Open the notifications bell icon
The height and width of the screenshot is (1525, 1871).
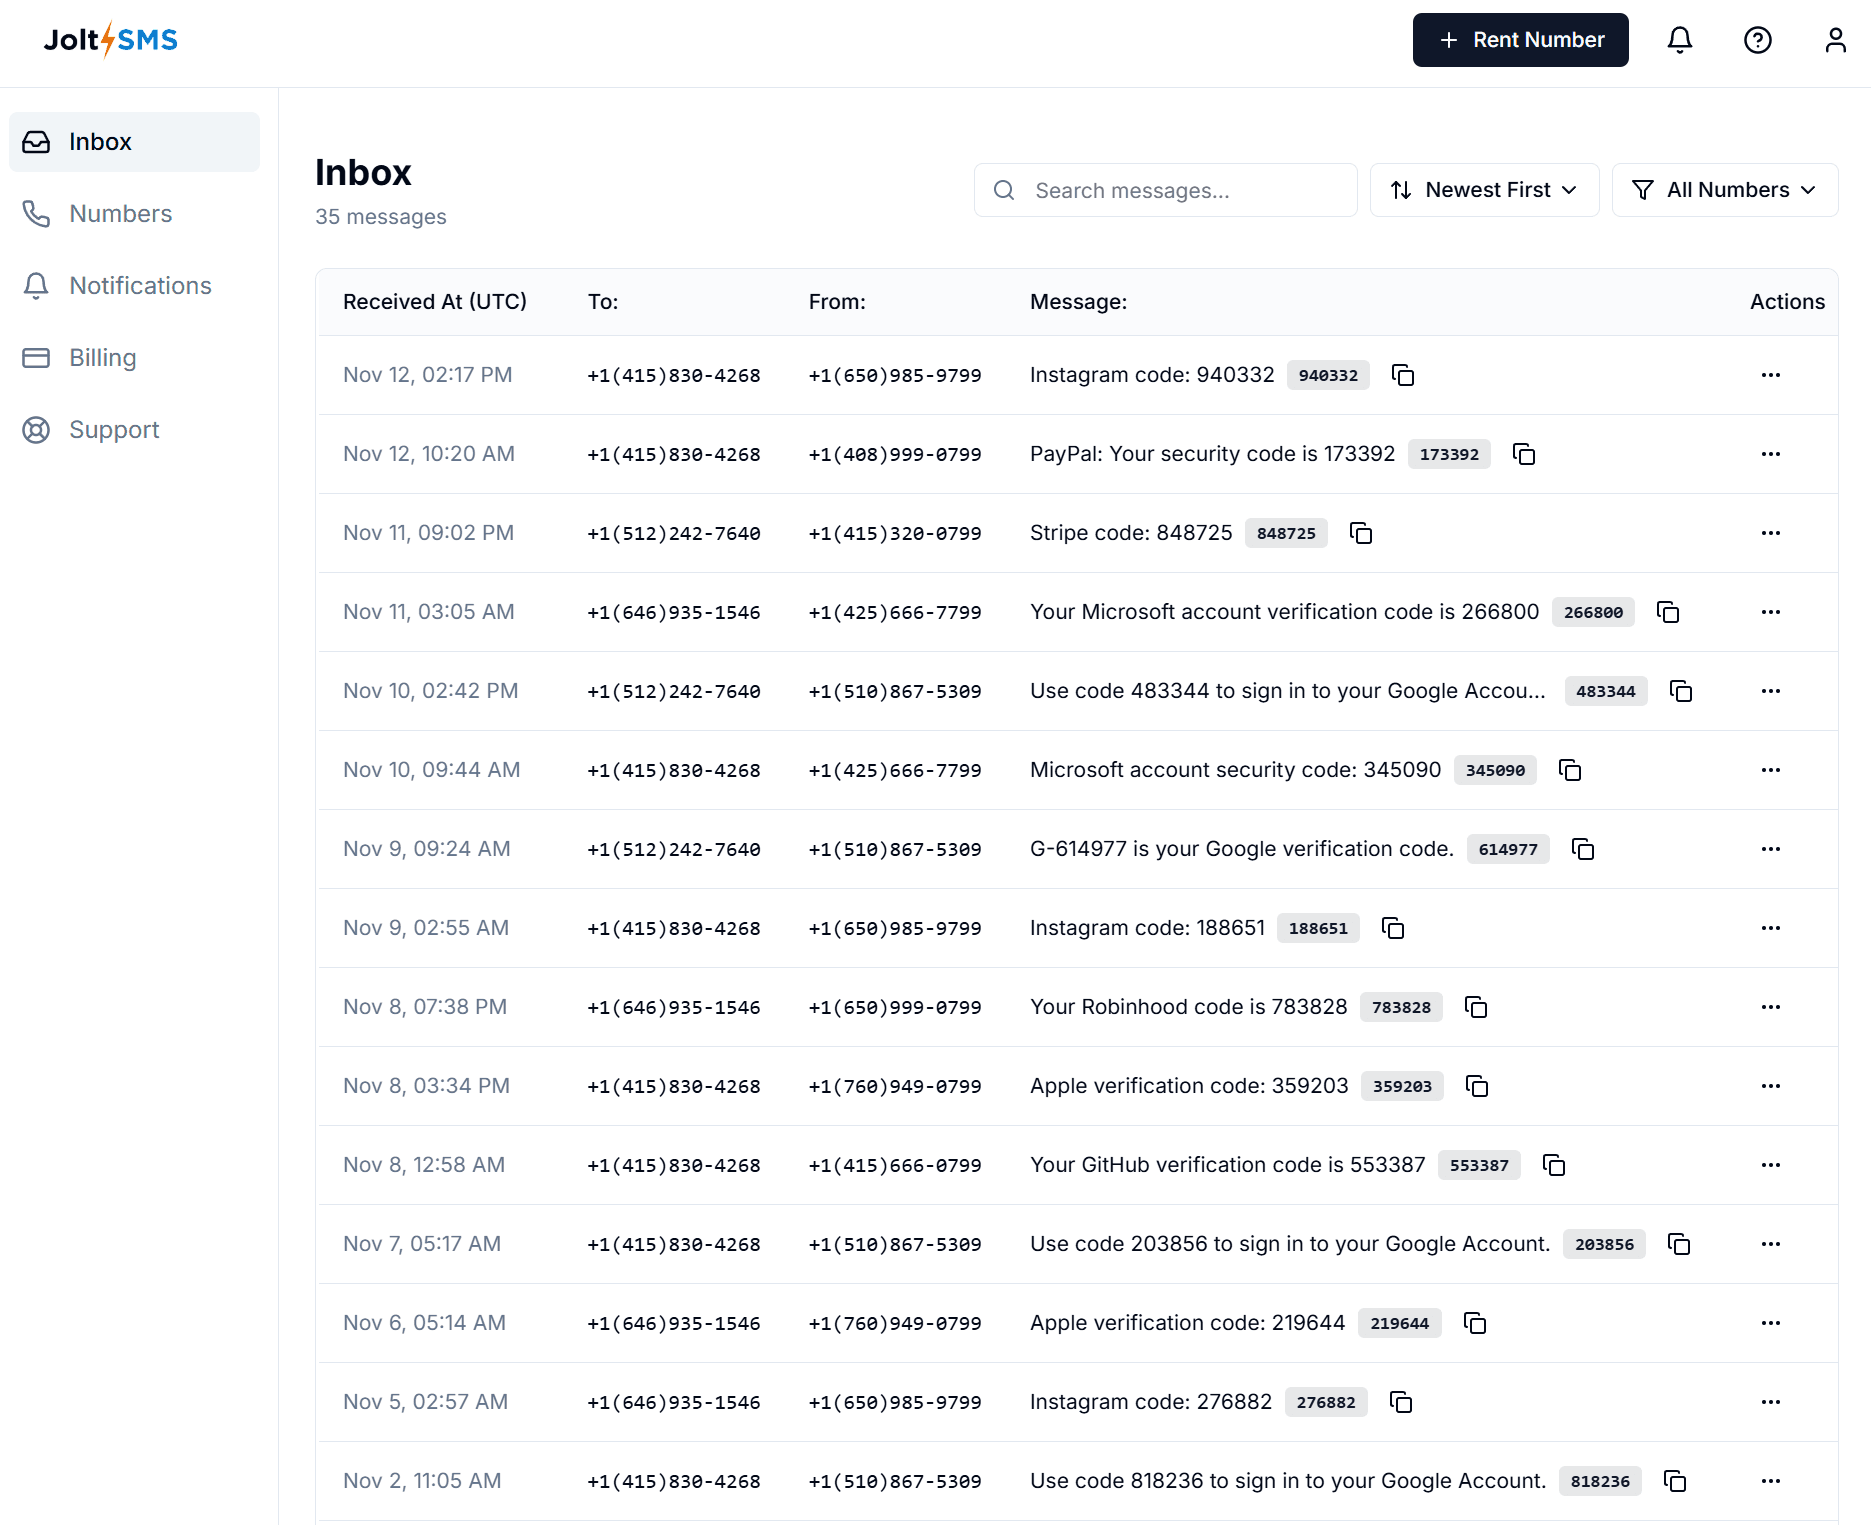pyautogui.click(x=1680, y=40)
